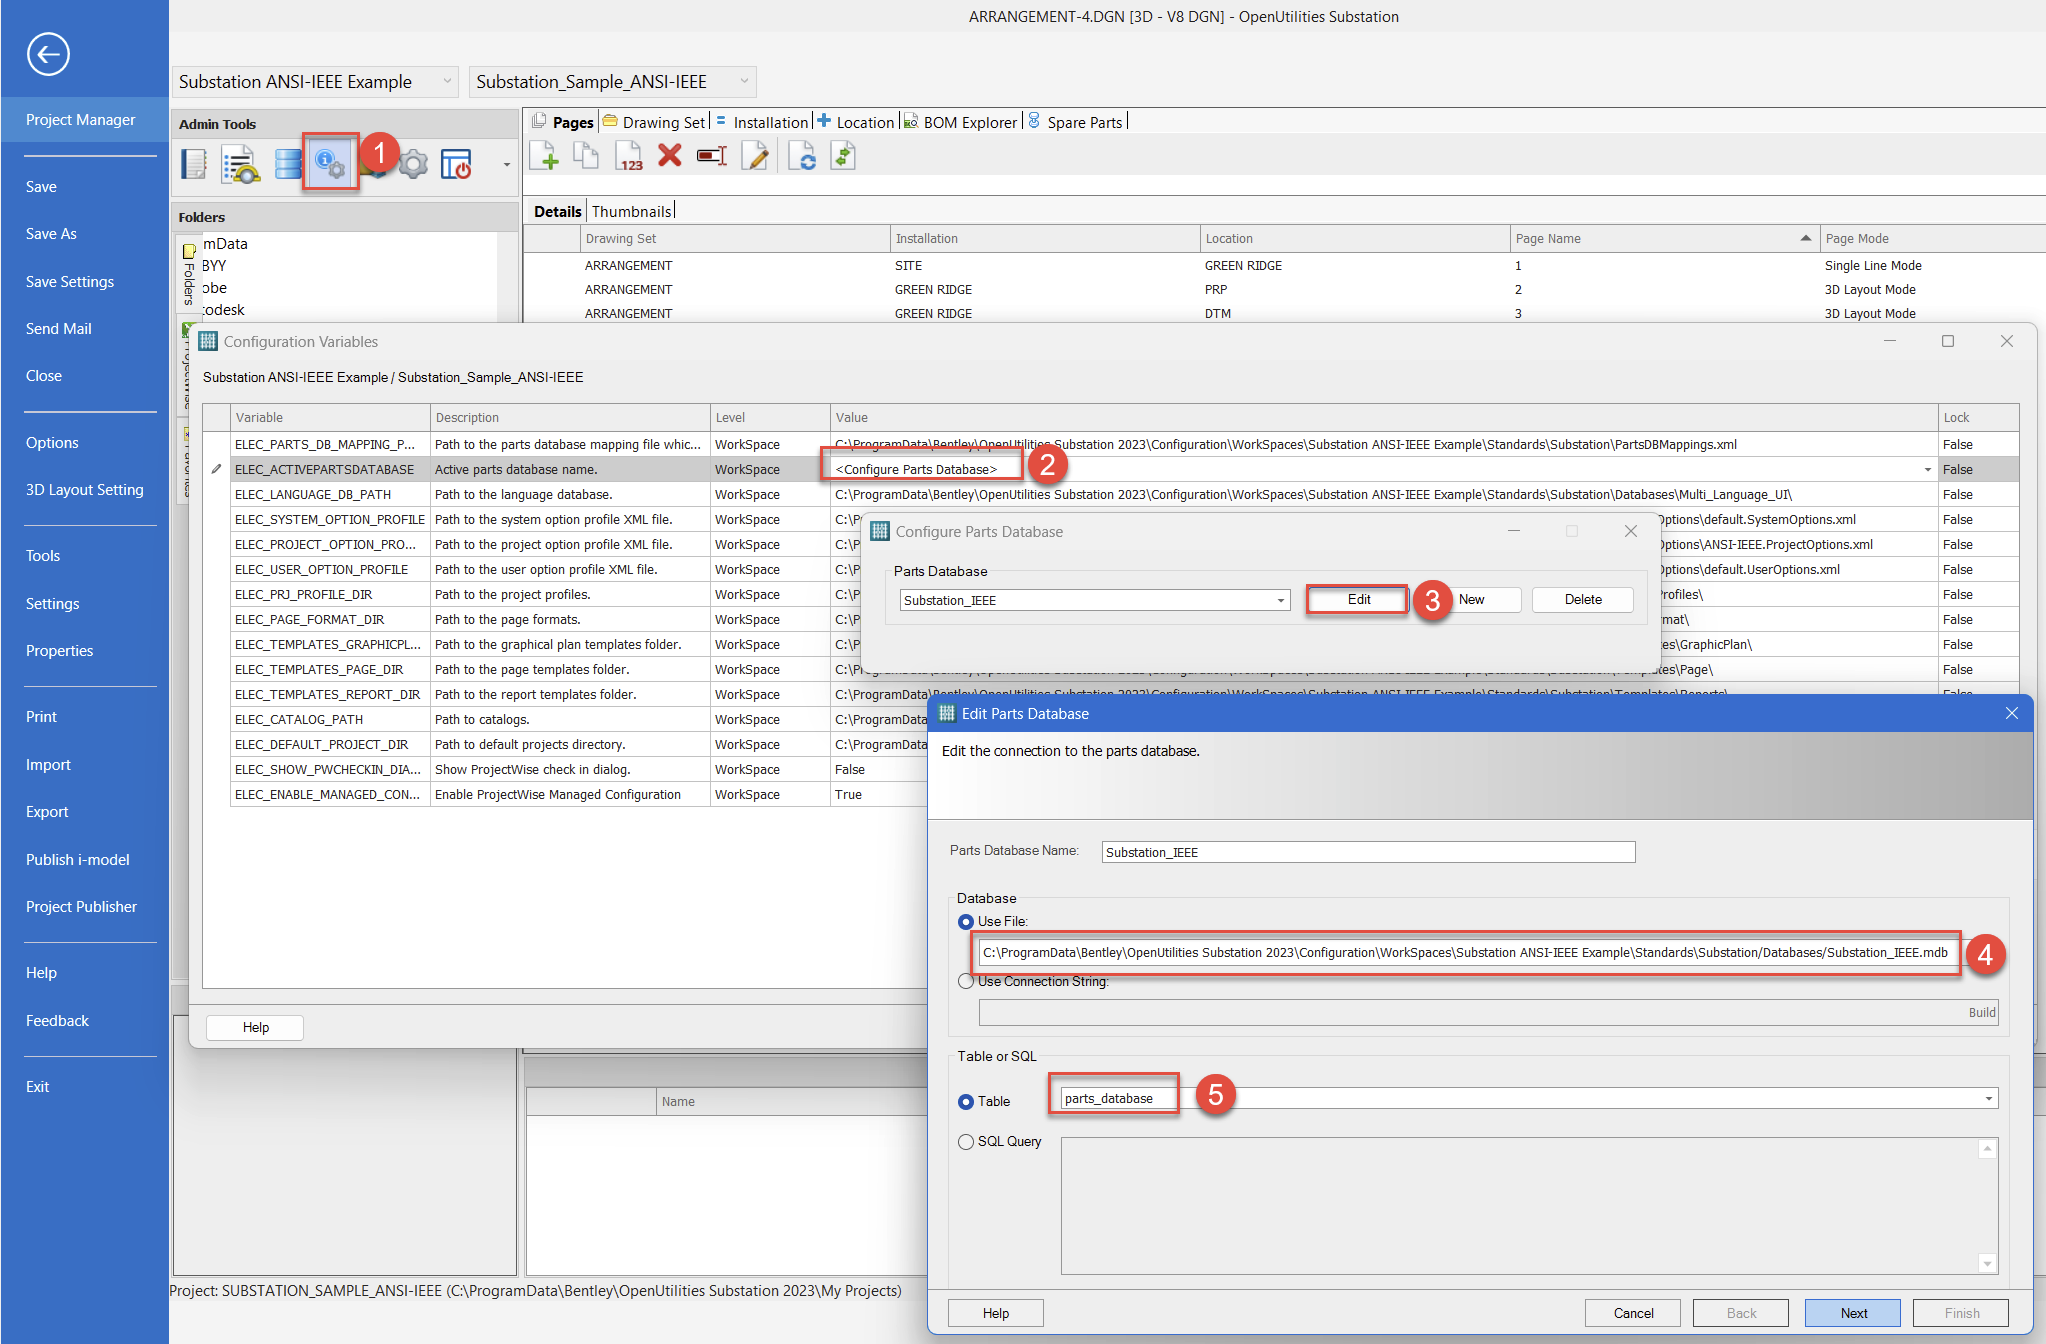Select the ELEC_LANGUAGE_DB_PATH variable row
Image resolution: width=2046 pixels, height=1344 pixels.
[1110, 495]
